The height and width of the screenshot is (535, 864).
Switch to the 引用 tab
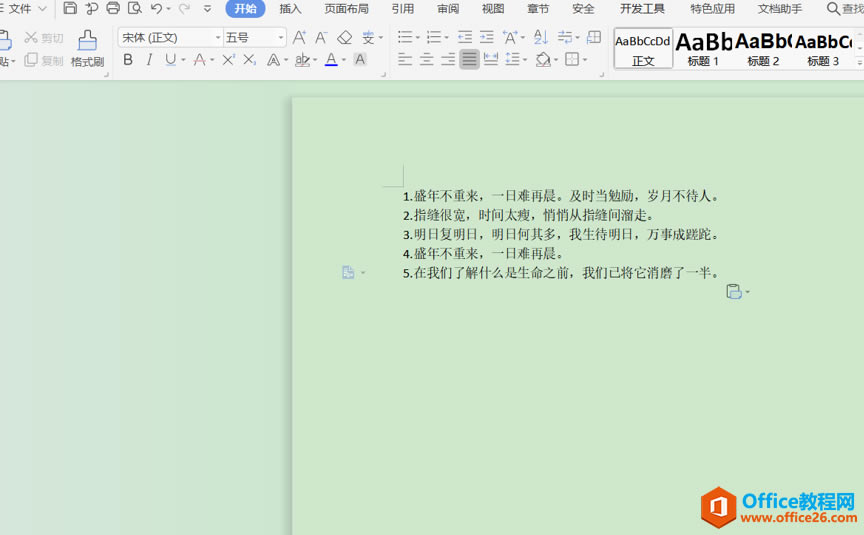coord(403,9)
